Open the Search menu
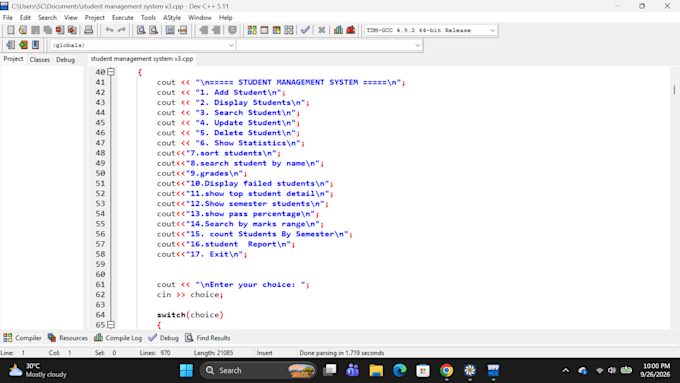The height and width of the screenshot is (383, 680). (x=47, y=17)
